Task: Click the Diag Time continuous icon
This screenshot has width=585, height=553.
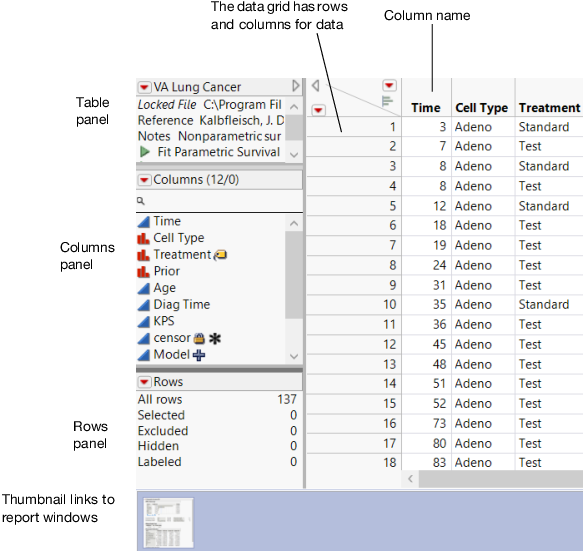Action: point(144,305)
